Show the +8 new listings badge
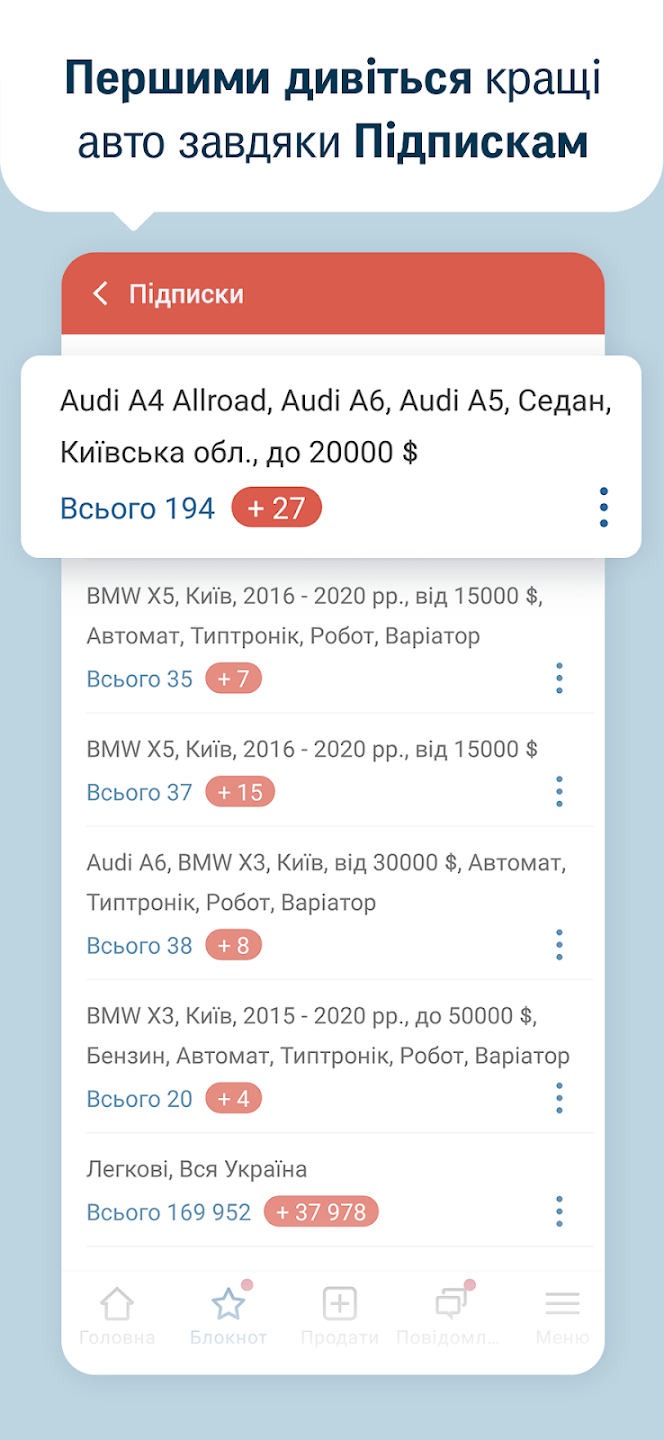Viewport: 664px width, 1440px height. [x=233, y=946]
